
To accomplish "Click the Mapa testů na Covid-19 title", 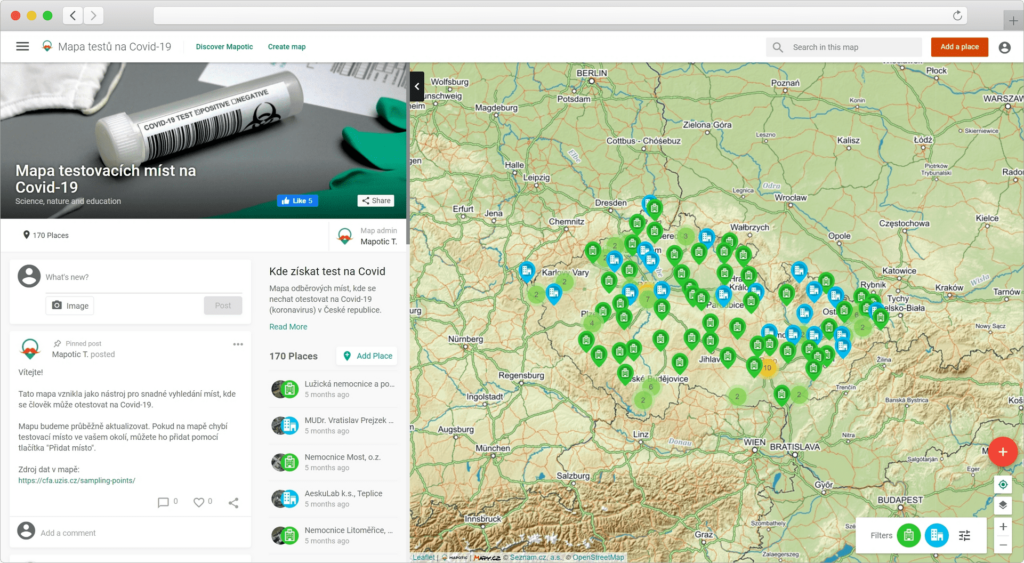I will 114,46.
